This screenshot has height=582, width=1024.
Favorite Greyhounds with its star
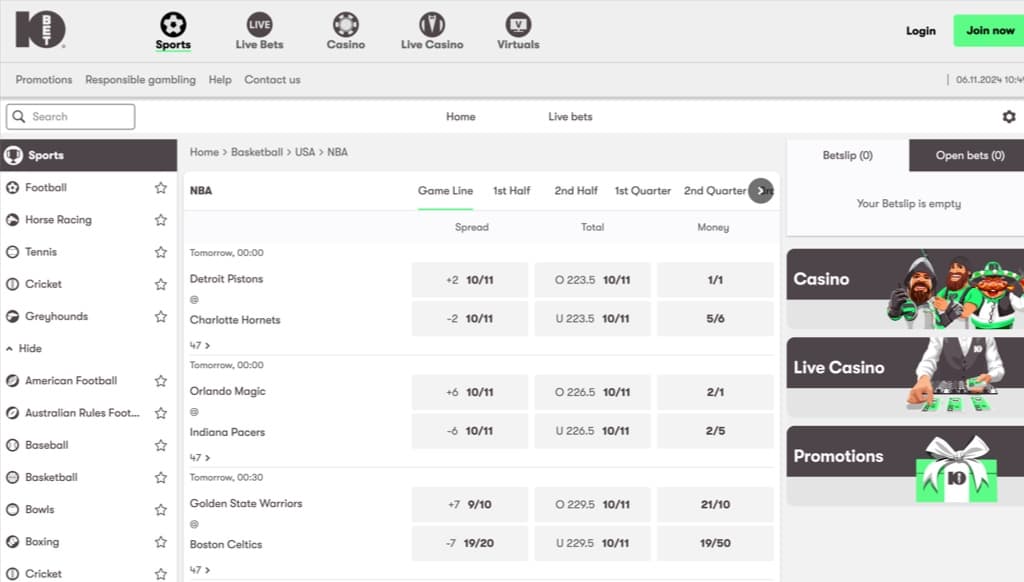click(161, 316)
